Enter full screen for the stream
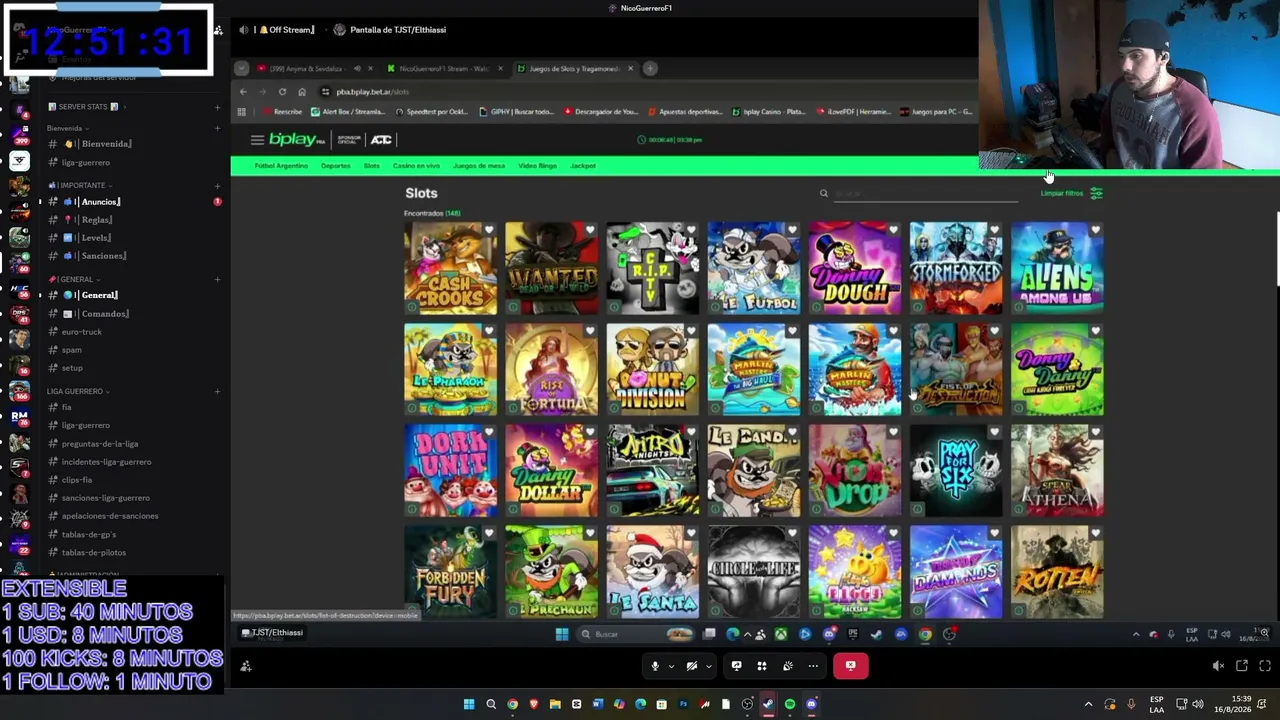This screenshot has height=720, width=1280. click(1265, 666)
